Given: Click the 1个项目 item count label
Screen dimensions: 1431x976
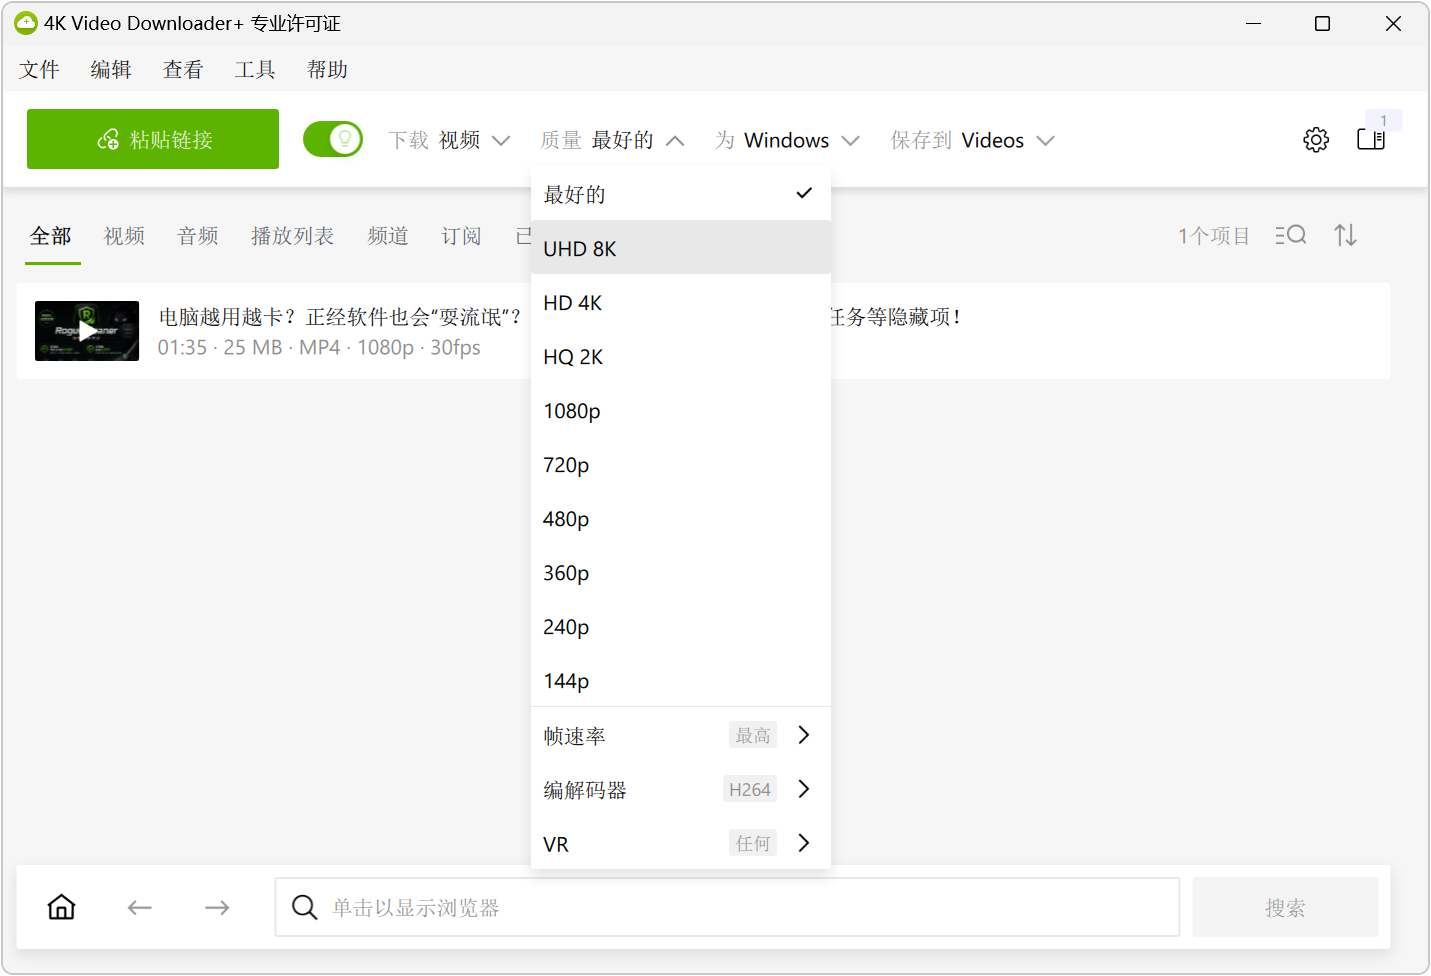Looking at the screenshot, I should tap(1214, 236).
